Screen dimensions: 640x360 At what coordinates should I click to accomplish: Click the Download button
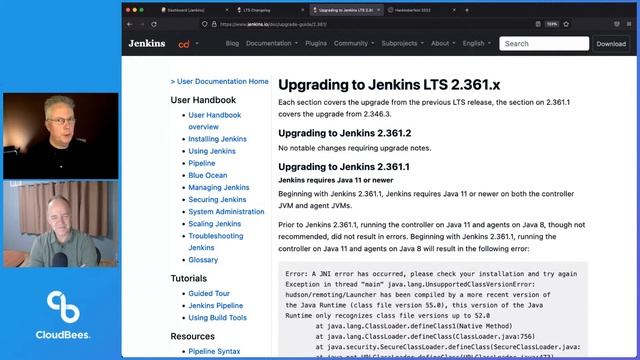coord(611,44)
